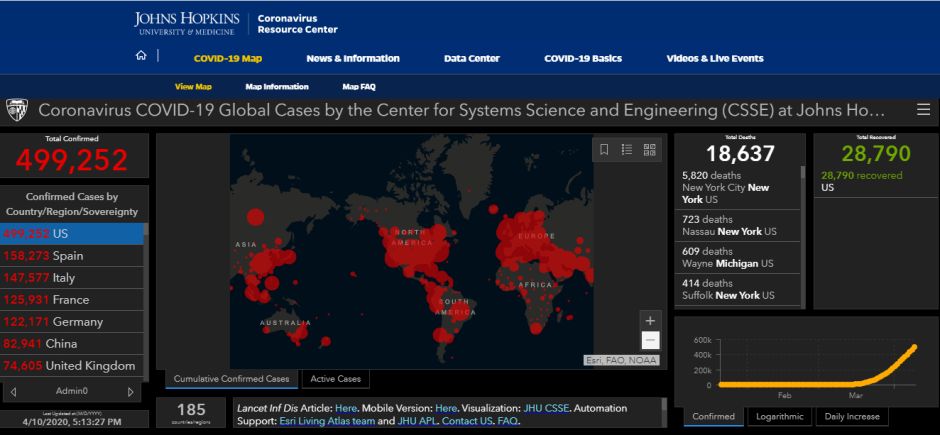The height and width of the screenshot is (435, 940).
Task: Click the home icon in navigation bar
Action: 141,56
